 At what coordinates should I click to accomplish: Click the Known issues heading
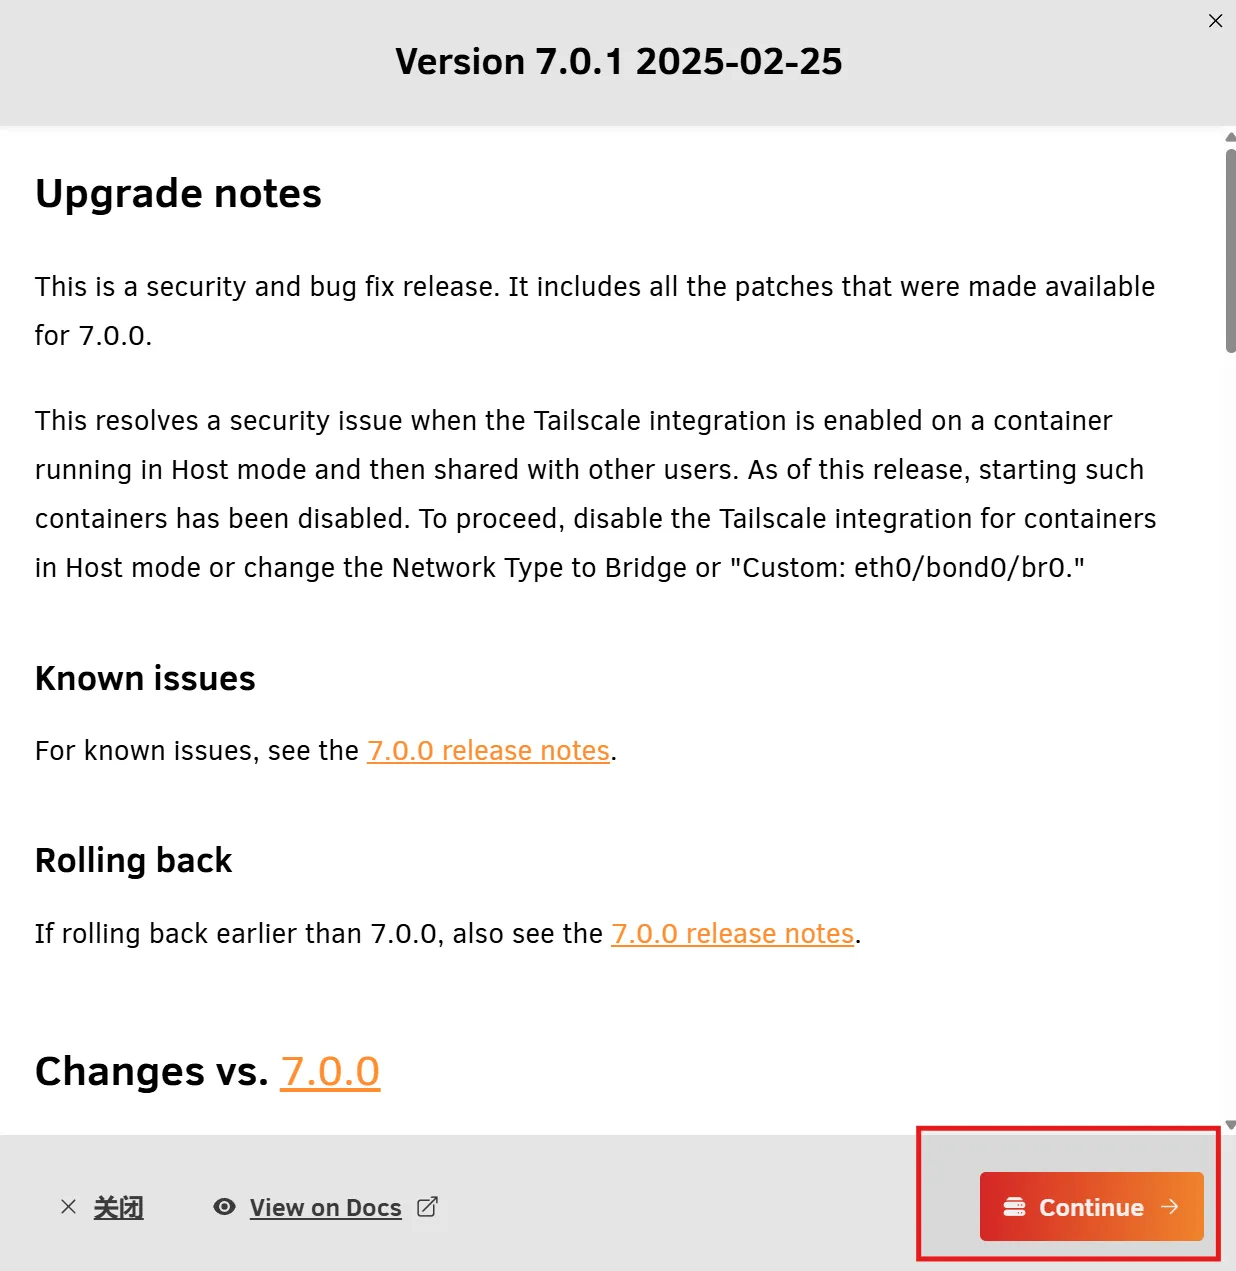[145, 679]
